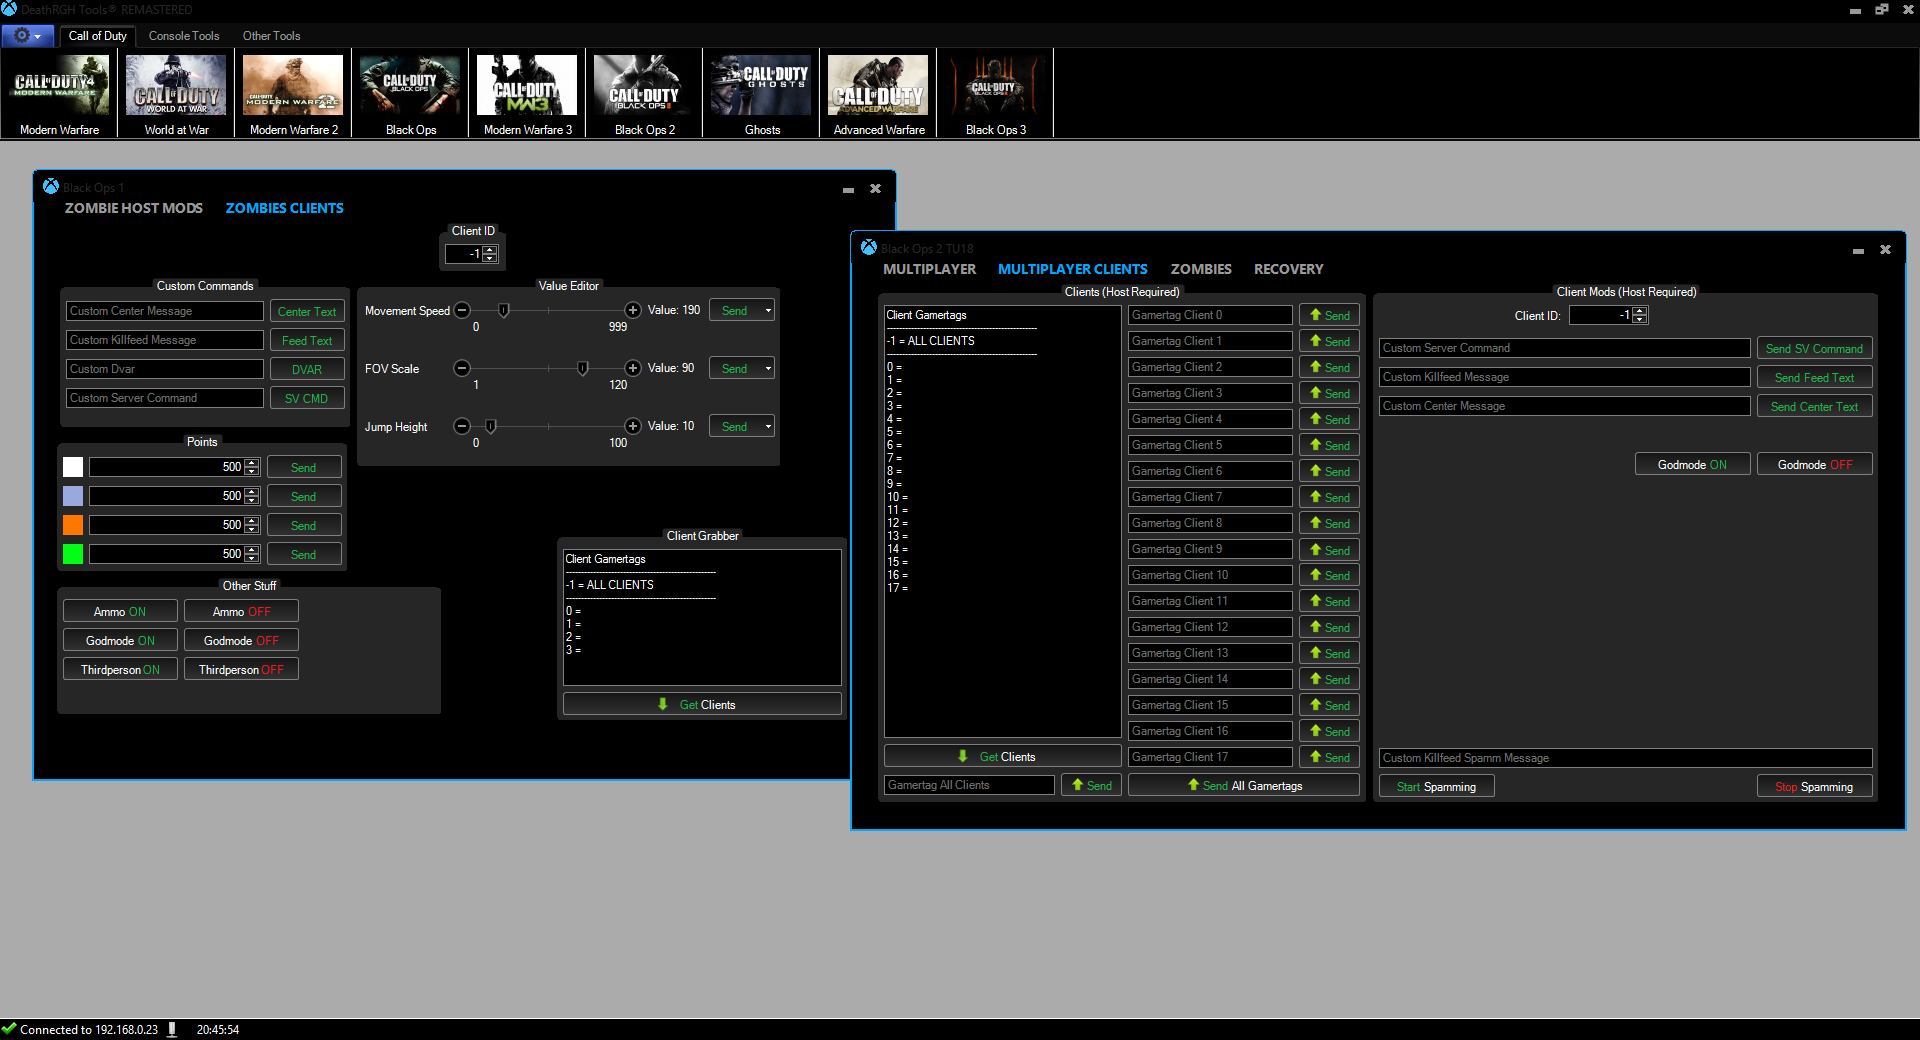Open the Modern Warfare 3 game tools

[x=527, y=95]
